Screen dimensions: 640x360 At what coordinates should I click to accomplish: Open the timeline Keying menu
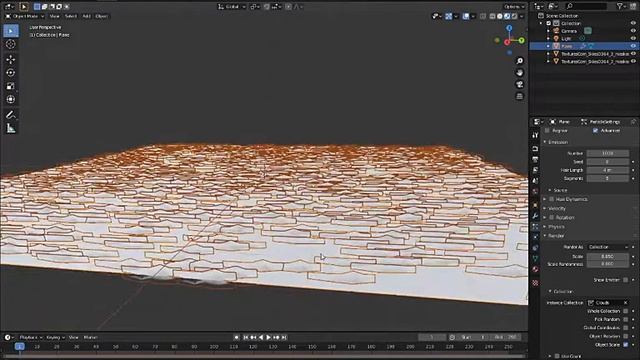[55, 338]
